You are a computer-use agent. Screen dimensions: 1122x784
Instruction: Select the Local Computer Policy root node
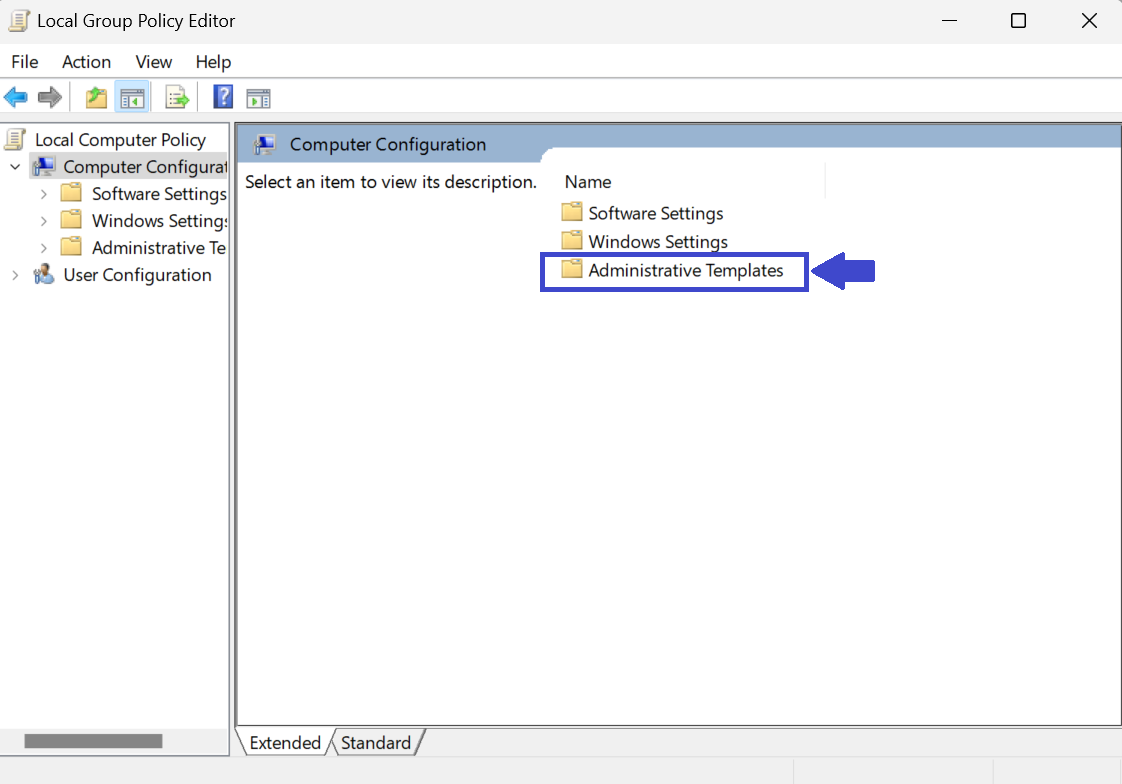[x=119, y=140]
